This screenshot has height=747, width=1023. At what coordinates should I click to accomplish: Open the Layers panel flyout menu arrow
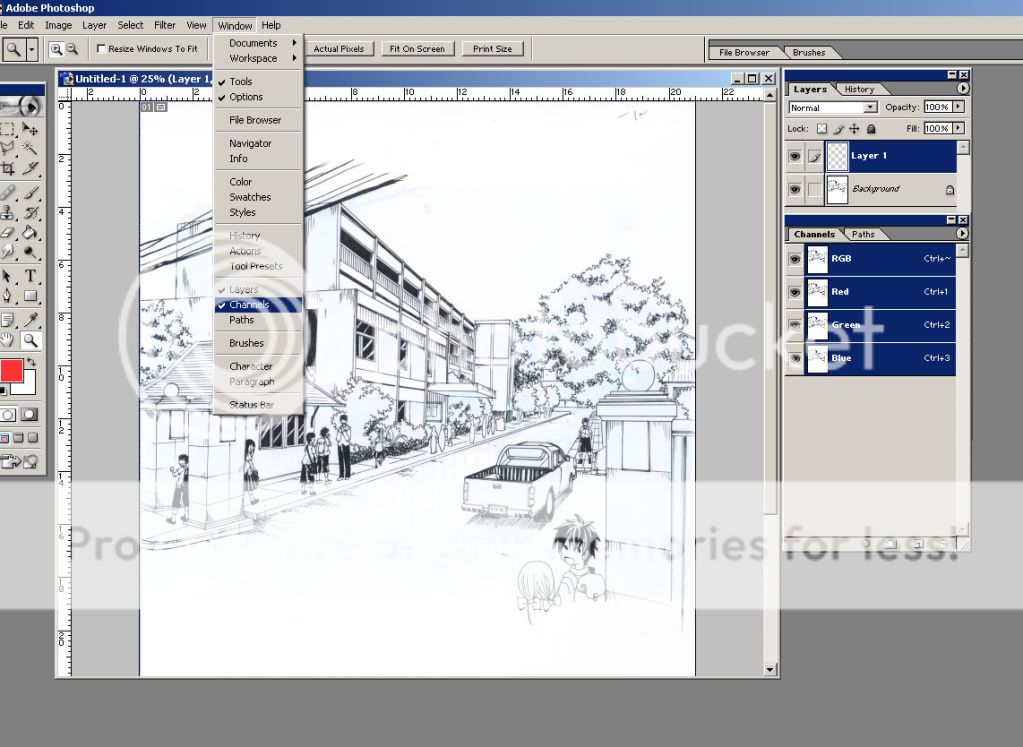(x=962, y=88)
